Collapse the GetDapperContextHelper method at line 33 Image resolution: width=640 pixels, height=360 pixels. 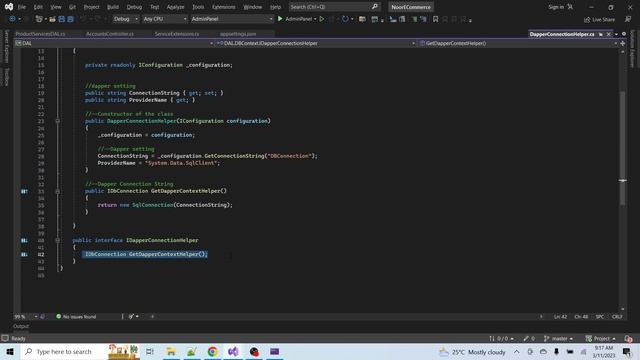point(58,191)
